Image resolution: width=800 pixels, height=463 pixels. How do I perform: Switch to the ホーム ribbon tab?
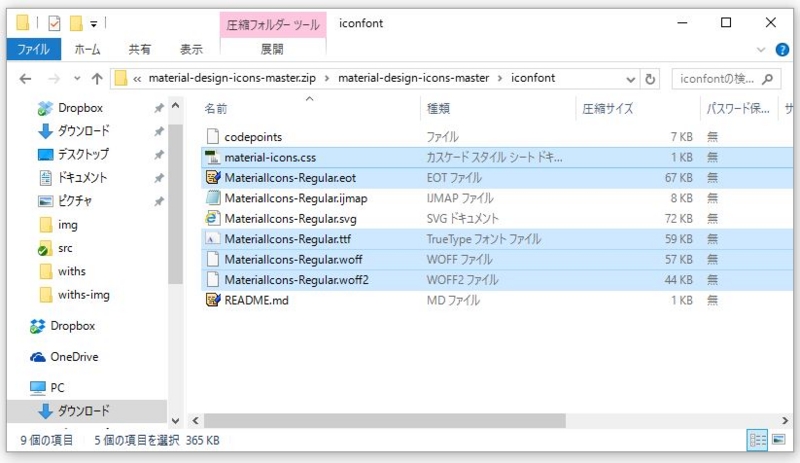tap(87, 49)
